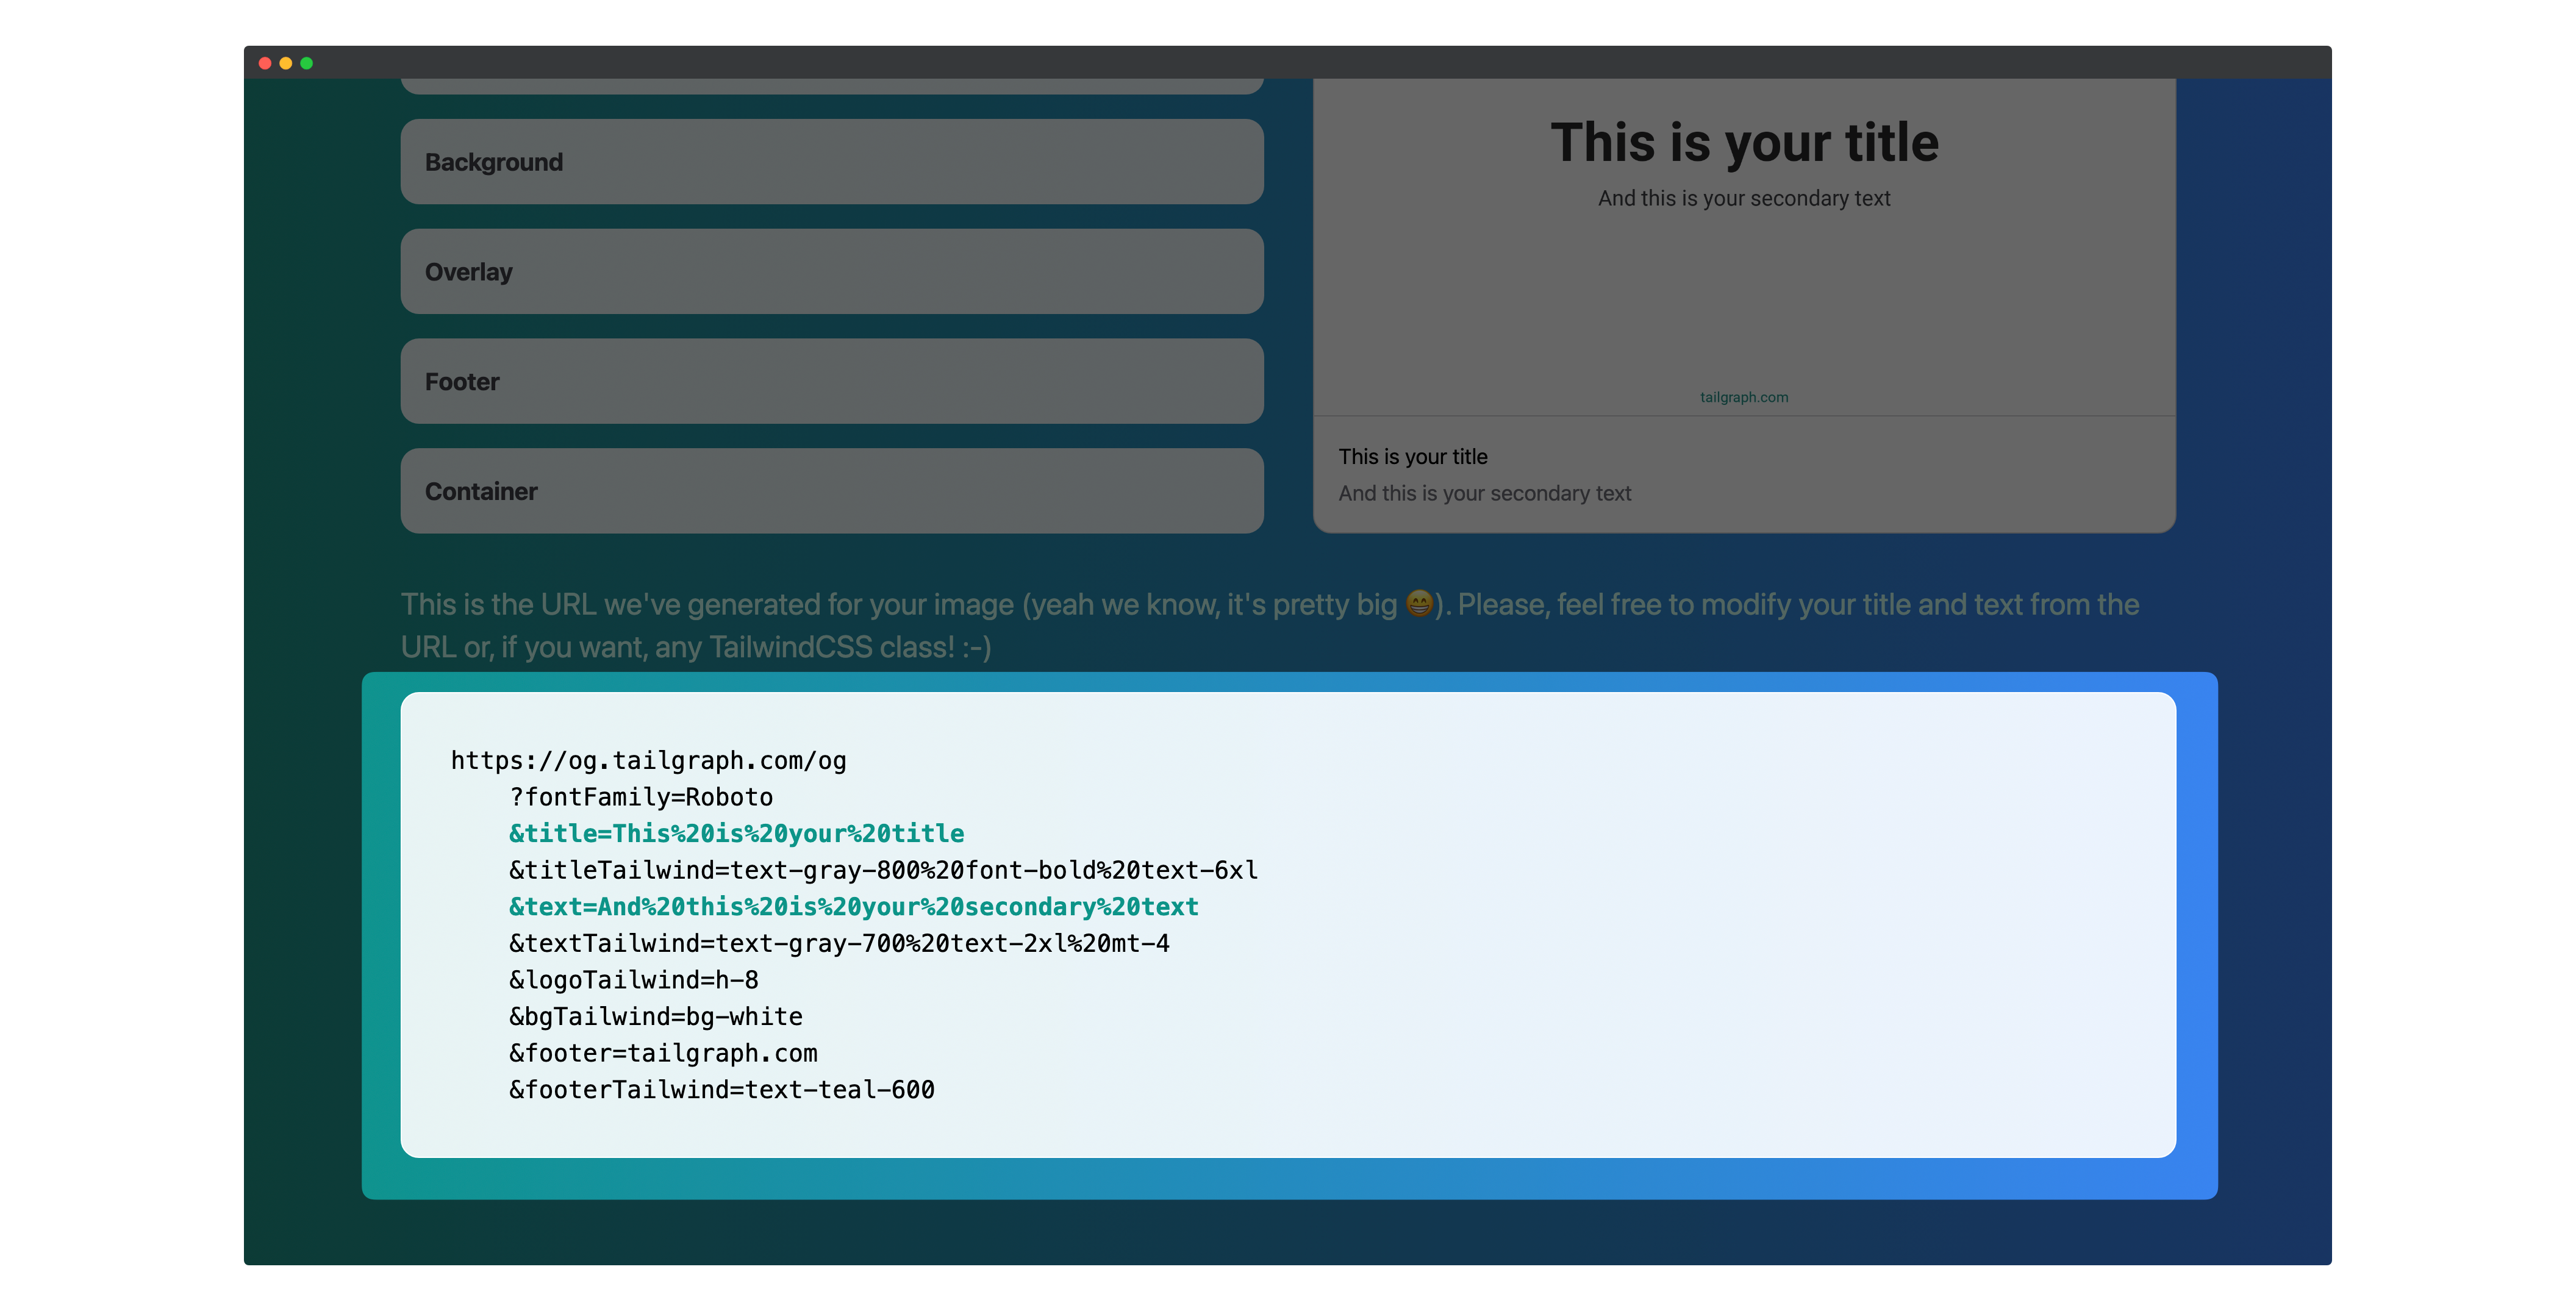This screenshot has width=2576, height=1311.
Task: Expand the Overlay settings section
Action: tap(831, 272)
